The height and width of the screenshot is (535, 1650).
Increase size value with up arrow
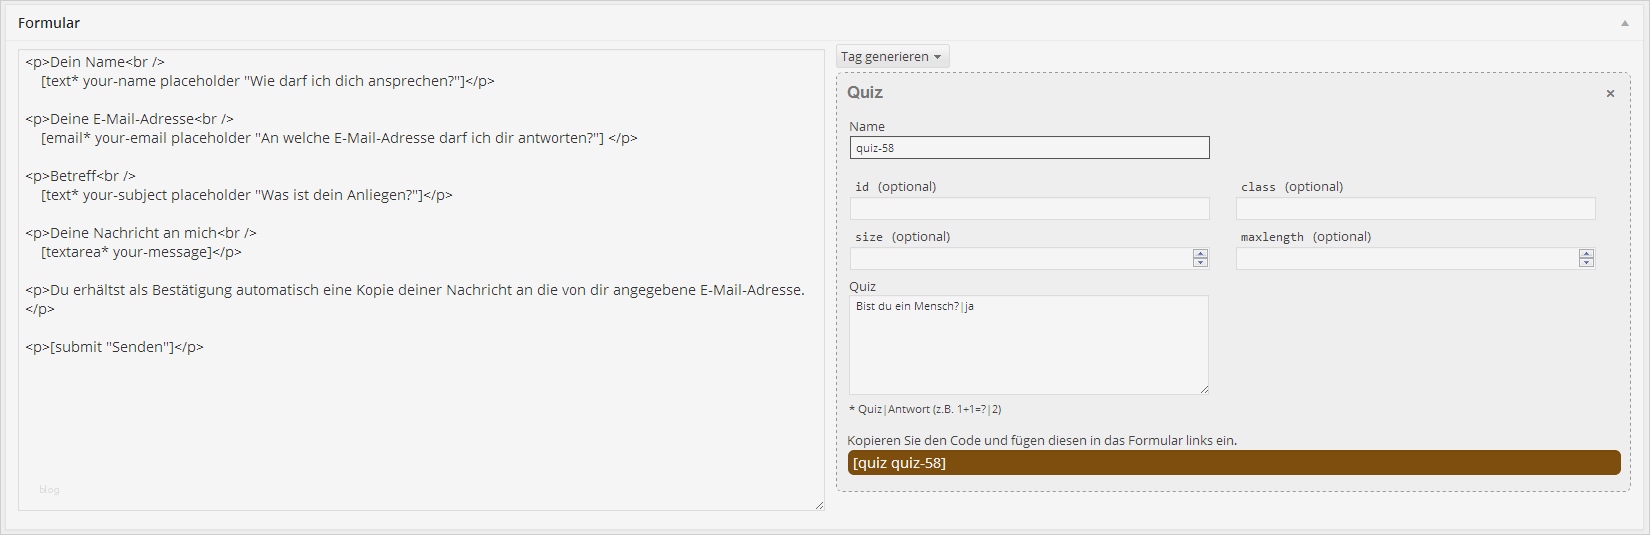[x=1200, y=254]
